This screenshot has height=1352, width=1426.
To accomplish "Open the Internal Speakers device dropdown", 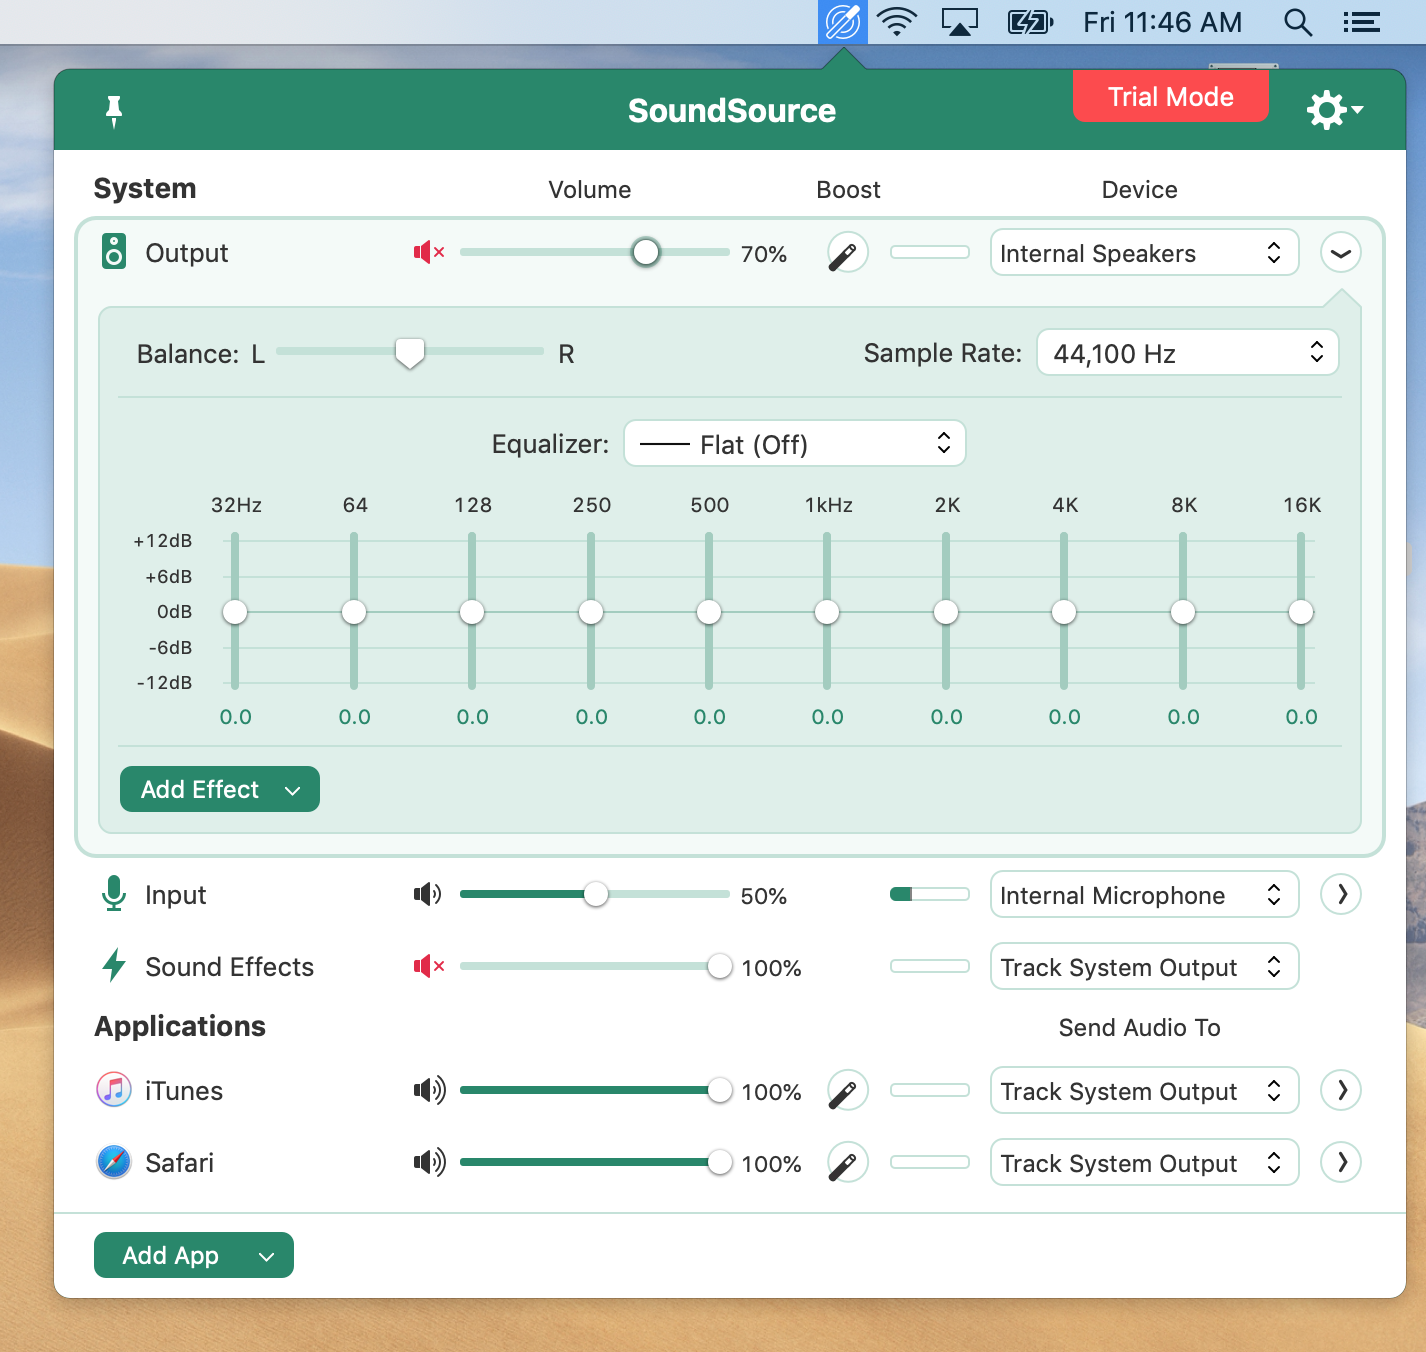I will [x=1144, y=252].
